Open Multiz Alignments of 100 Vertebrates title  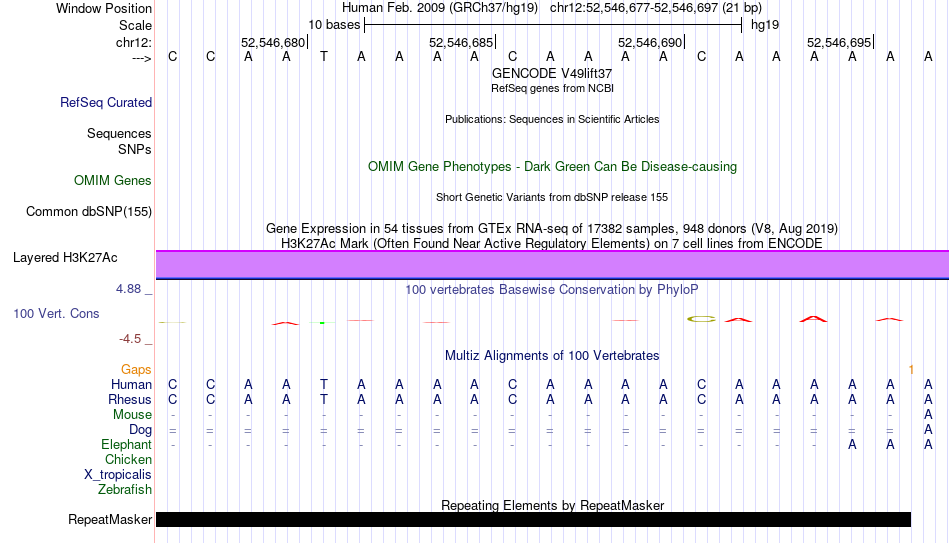[552, 356]
